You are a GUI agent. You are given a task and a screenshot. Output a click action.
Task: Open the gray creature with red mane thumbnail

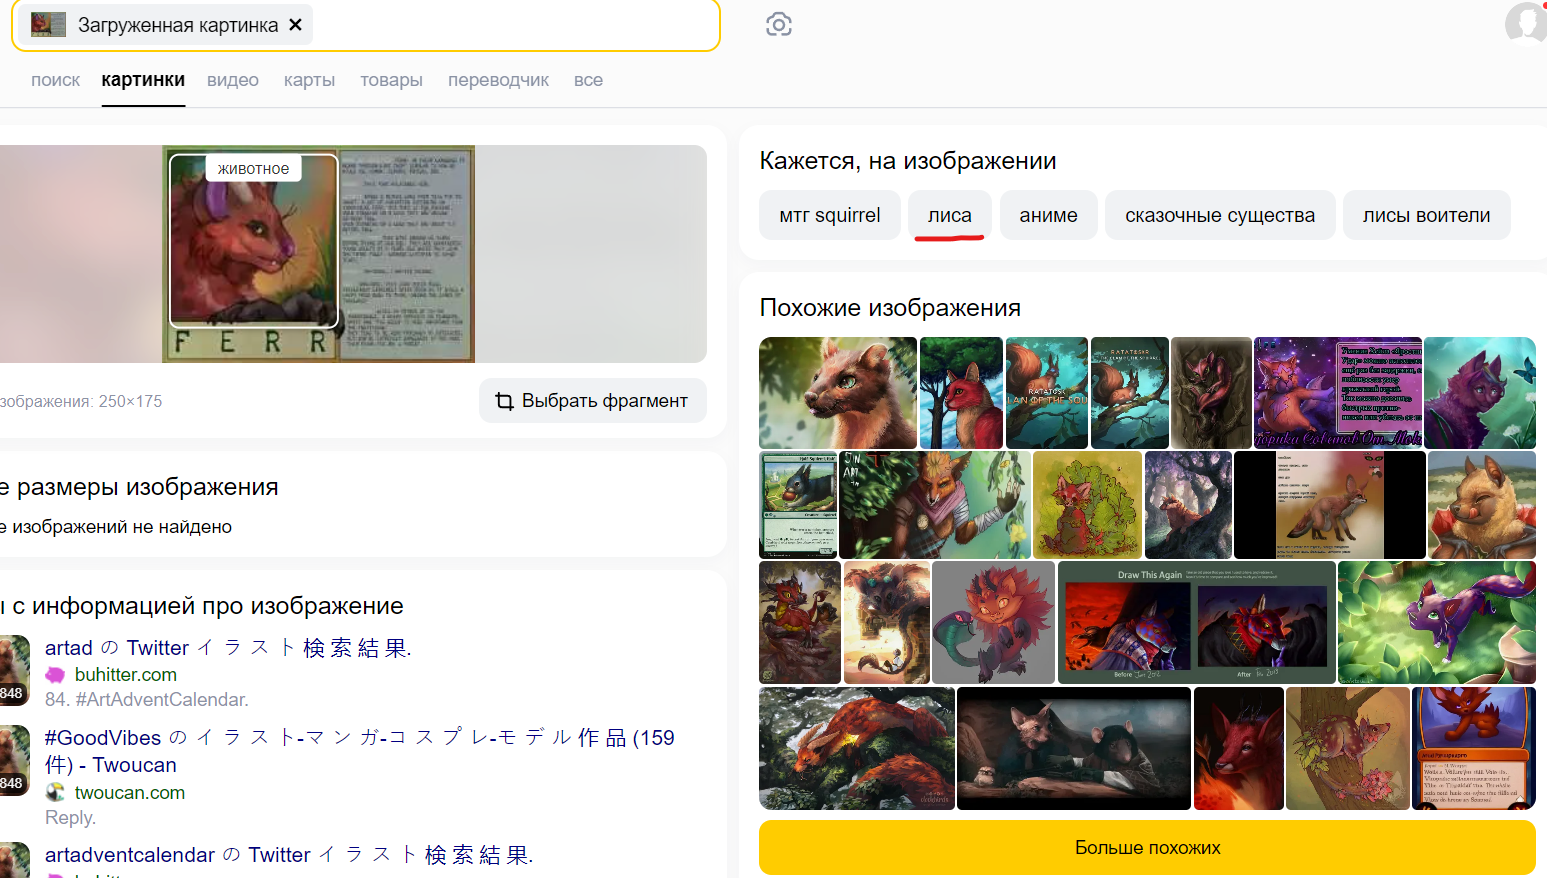[x=994, y=623]
